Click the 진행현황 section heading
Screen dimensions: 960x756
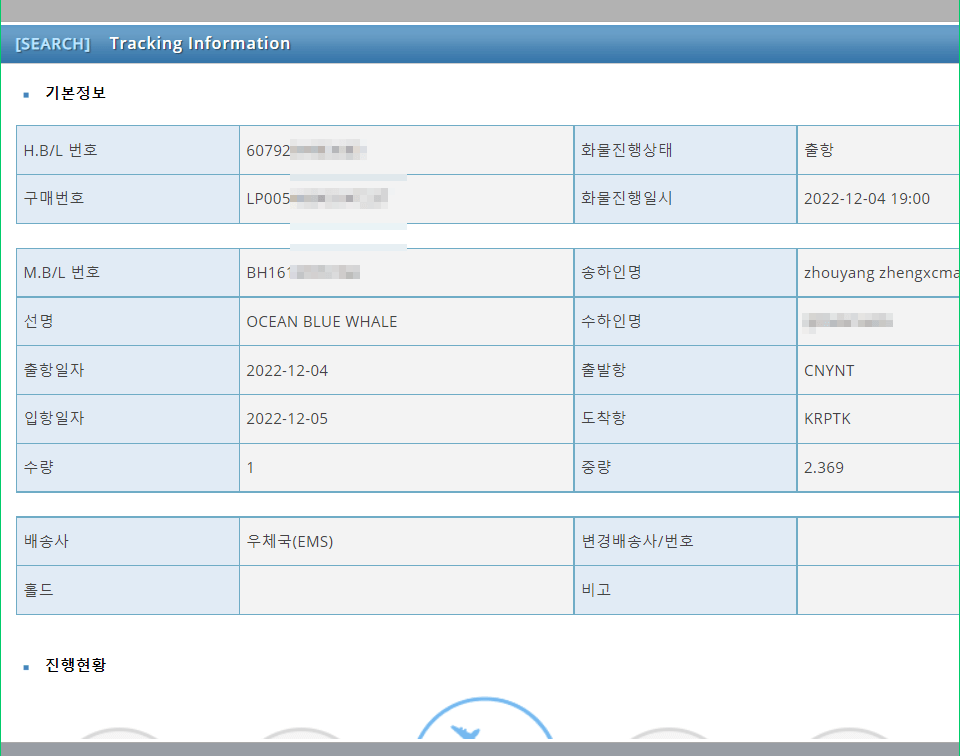pos(75,665)
